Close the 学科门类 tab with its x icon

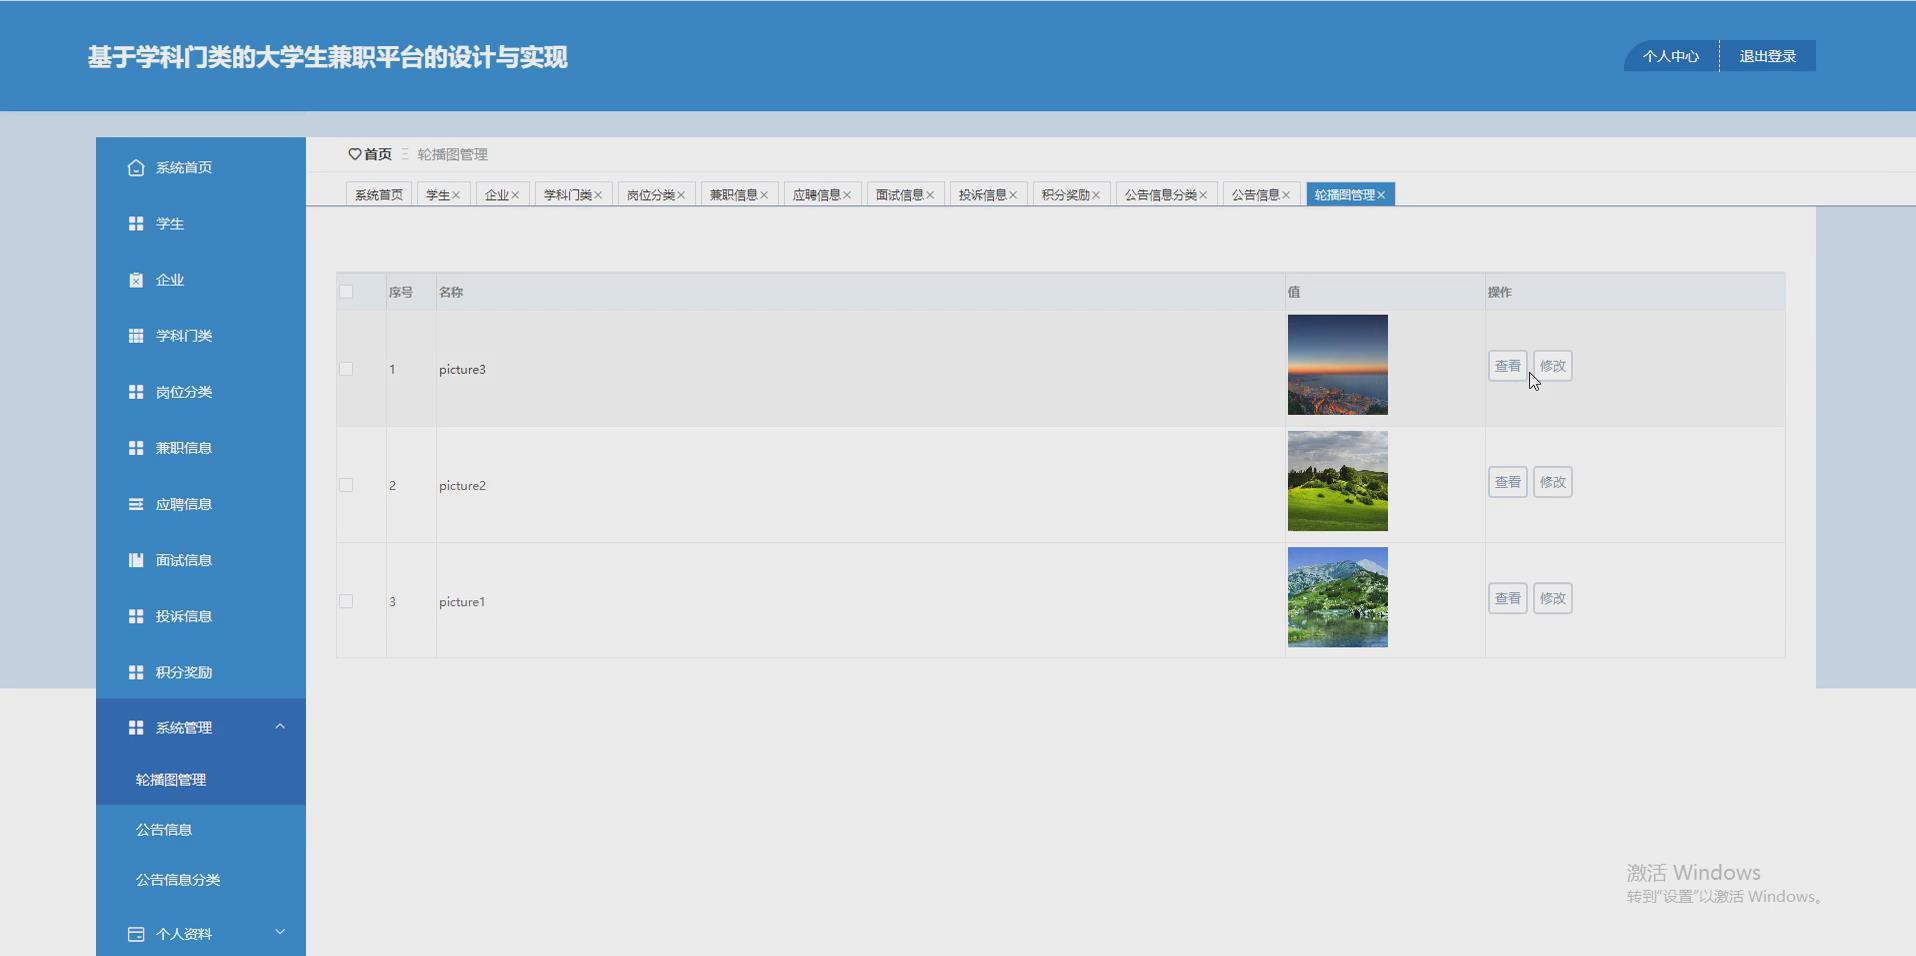tap(598, 195)
